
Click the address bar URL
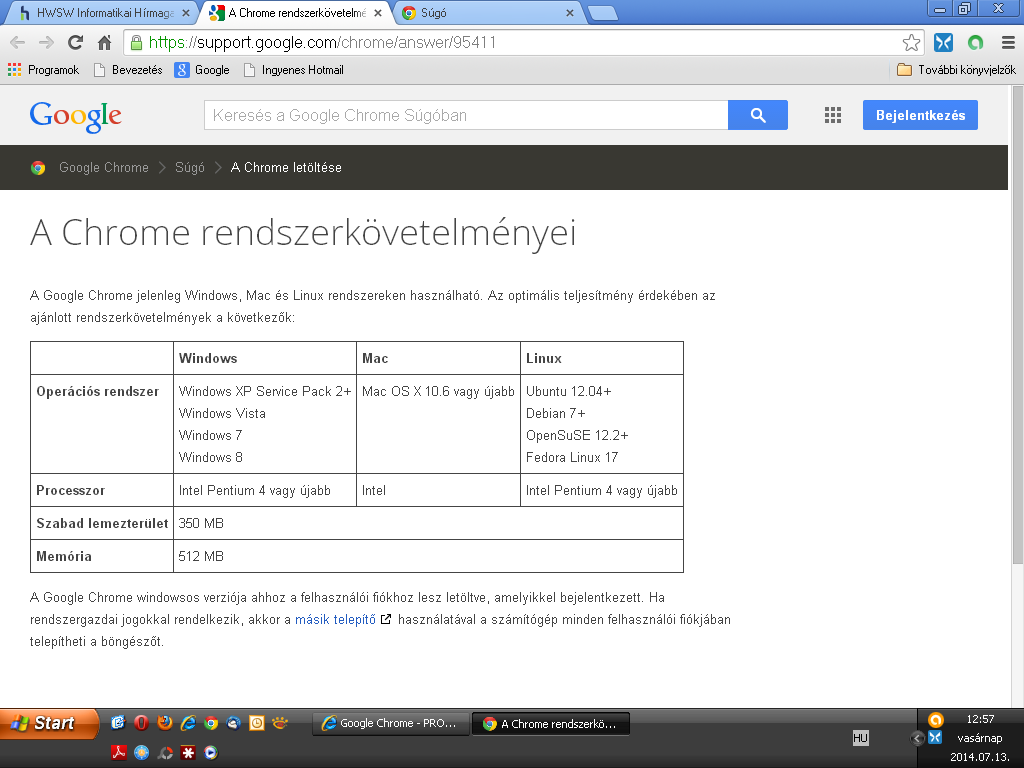click(323, 43)
